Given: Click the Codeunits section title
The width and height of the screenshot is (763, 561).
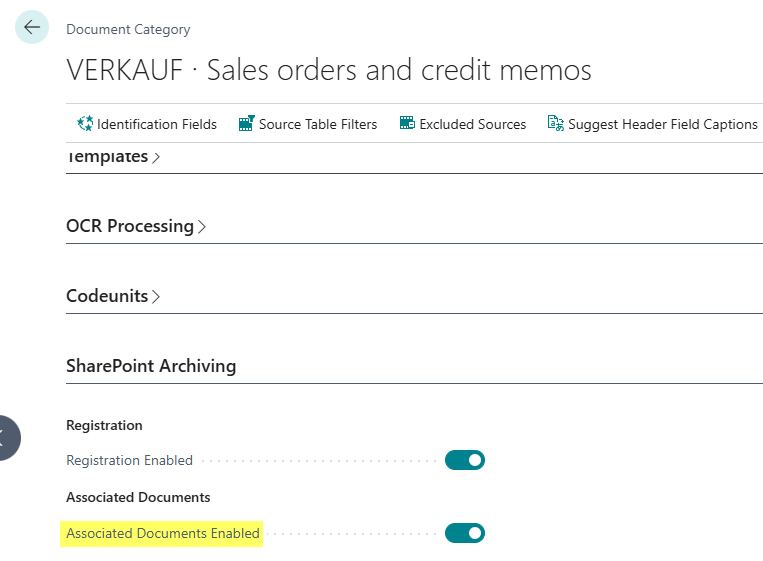Looking at the screenshot, I should point(107,296).
